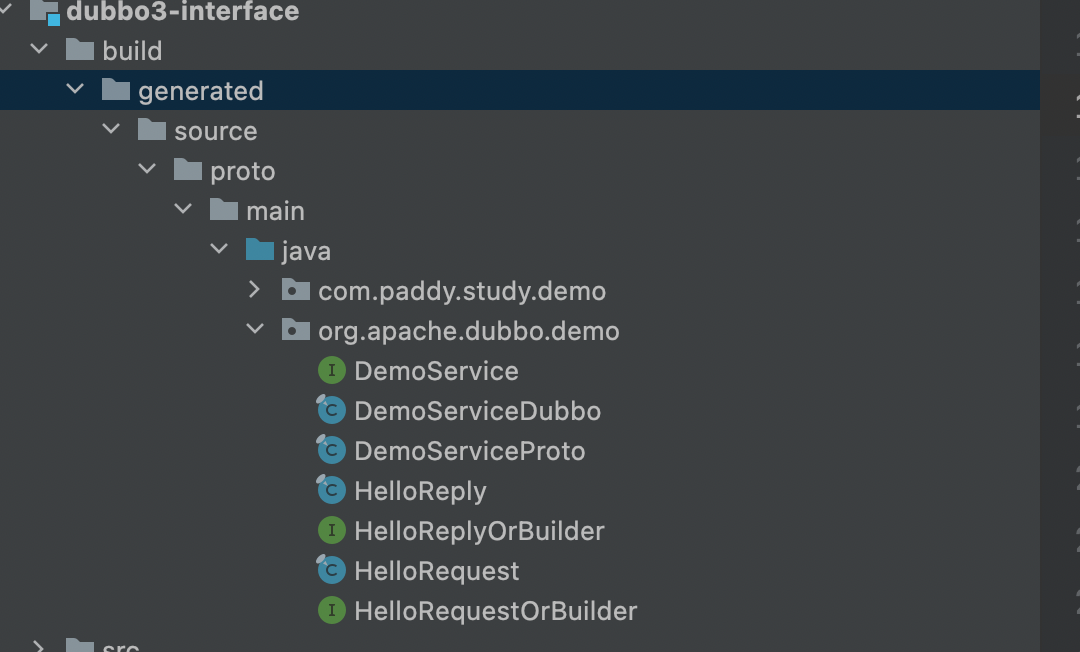
Task: Collapse the java folder
Action: [x=219, y=250]
